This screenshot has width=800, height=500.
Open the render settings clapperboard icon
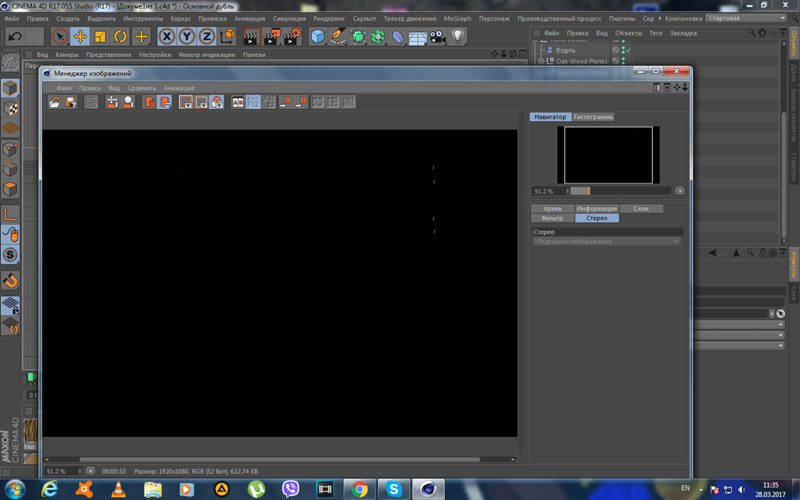[x=292, y=37]
